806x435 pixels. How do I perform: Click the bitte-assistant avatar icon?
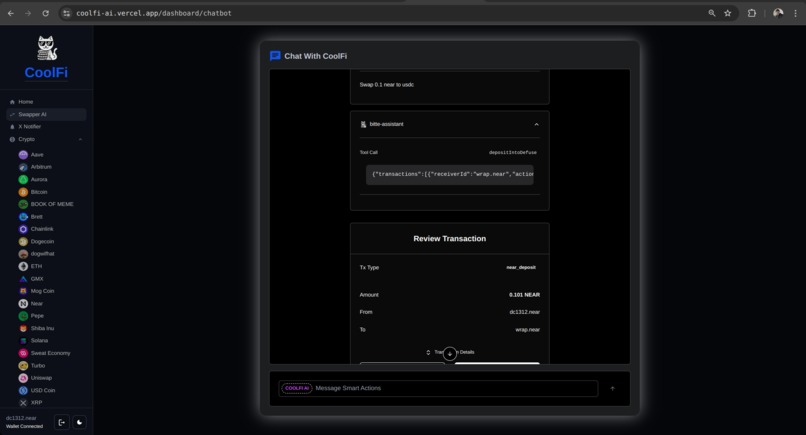tap(363, 124)
